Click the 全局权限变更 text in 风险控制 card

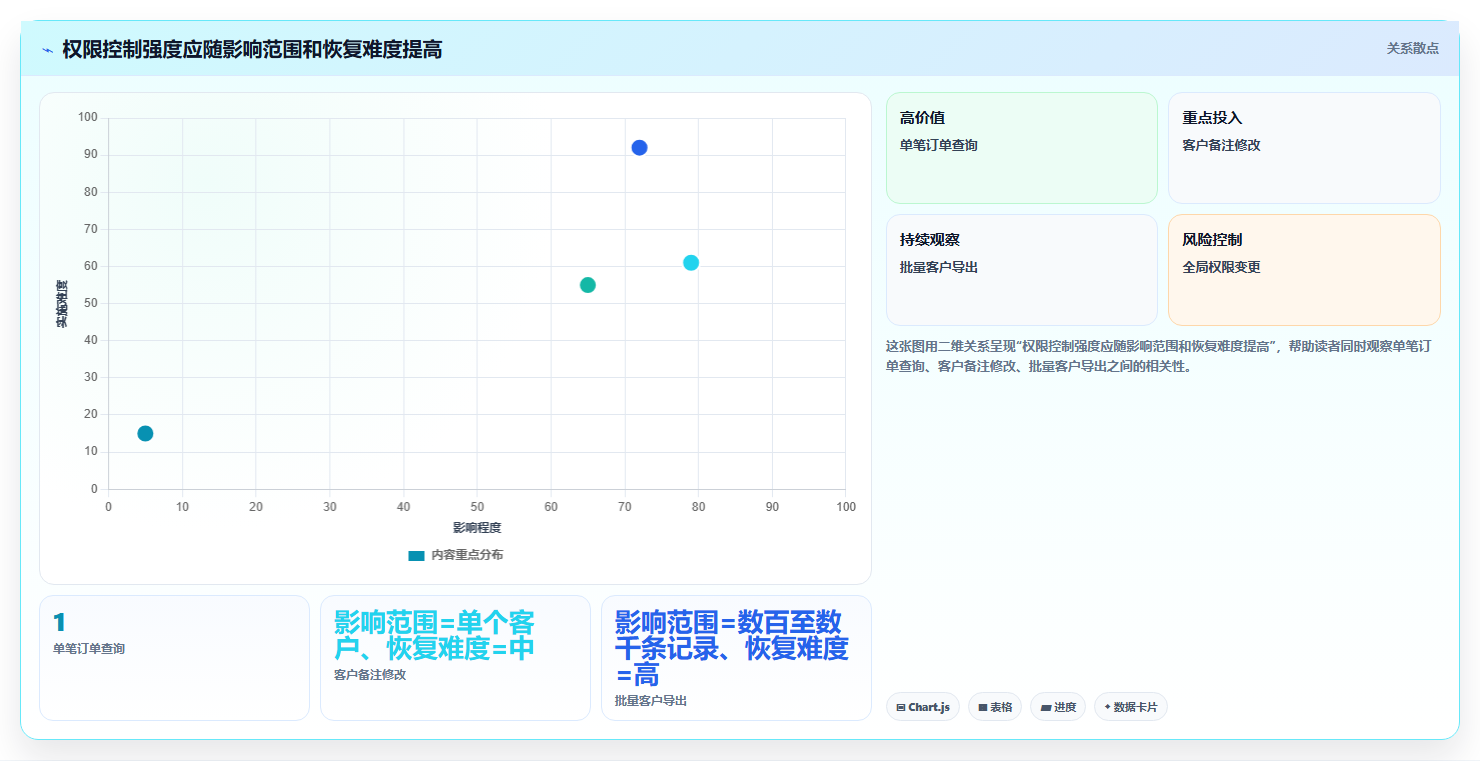pyautogui.click(x=1221, y=267)
